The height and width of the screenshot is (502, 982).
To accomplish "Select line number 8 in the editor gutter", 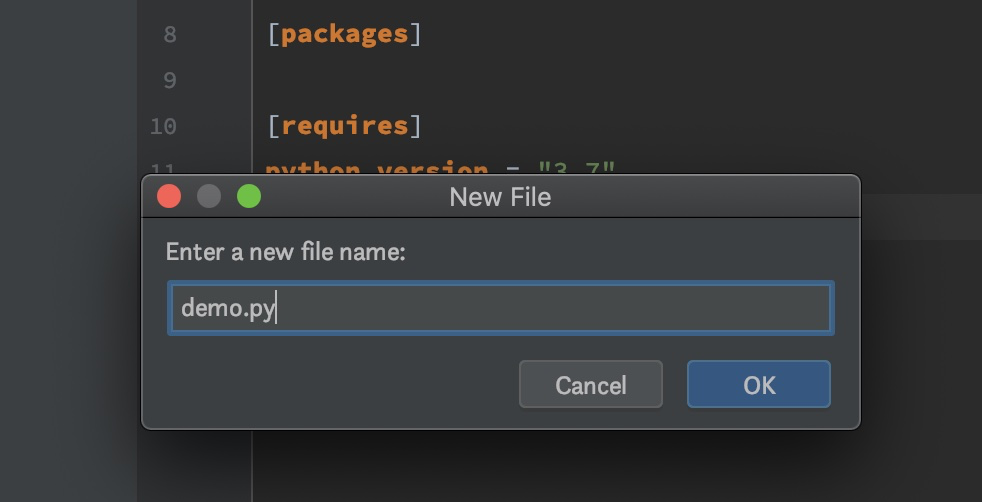I will pos(170,34).
